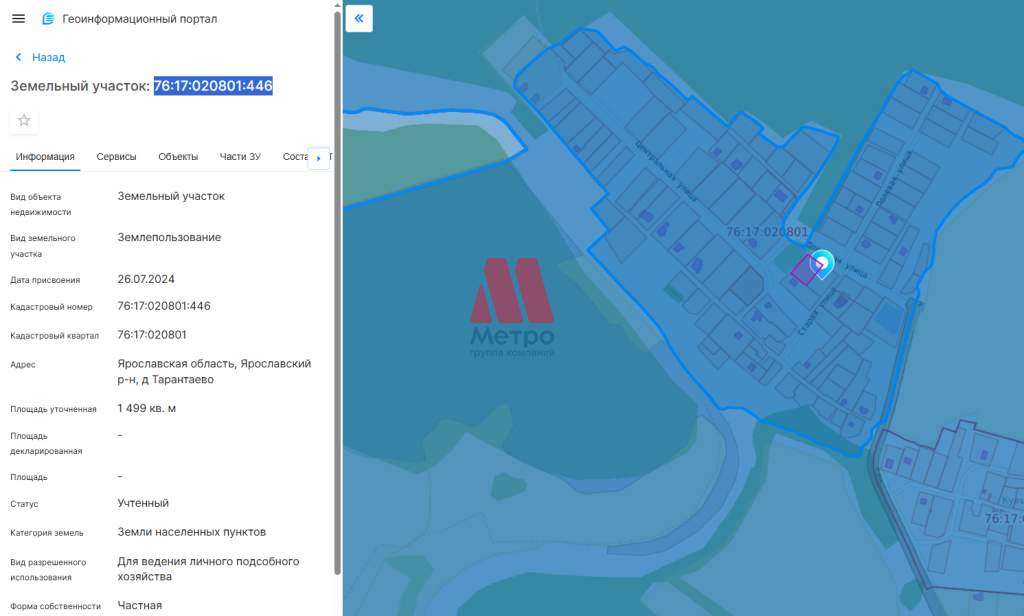
Task: Go back via the Назад link
Action: (x=48, y=58)
